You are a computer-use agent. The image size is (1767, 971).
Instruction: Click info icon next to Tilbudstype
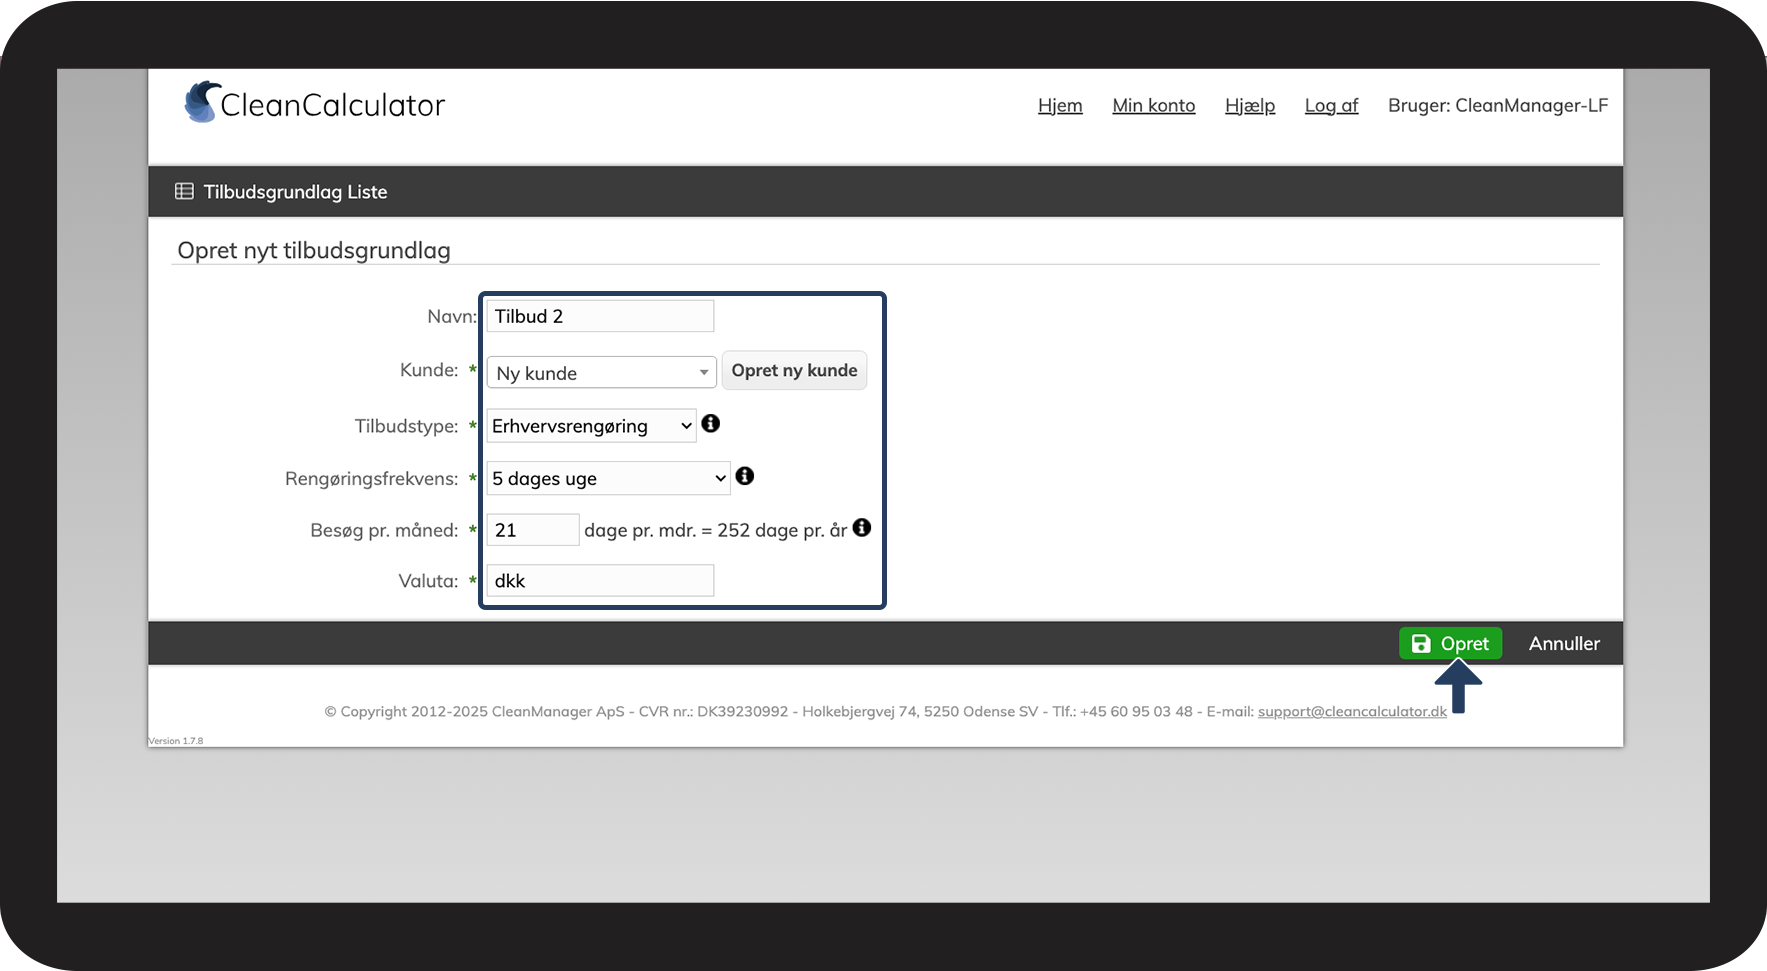coord(711,424)
